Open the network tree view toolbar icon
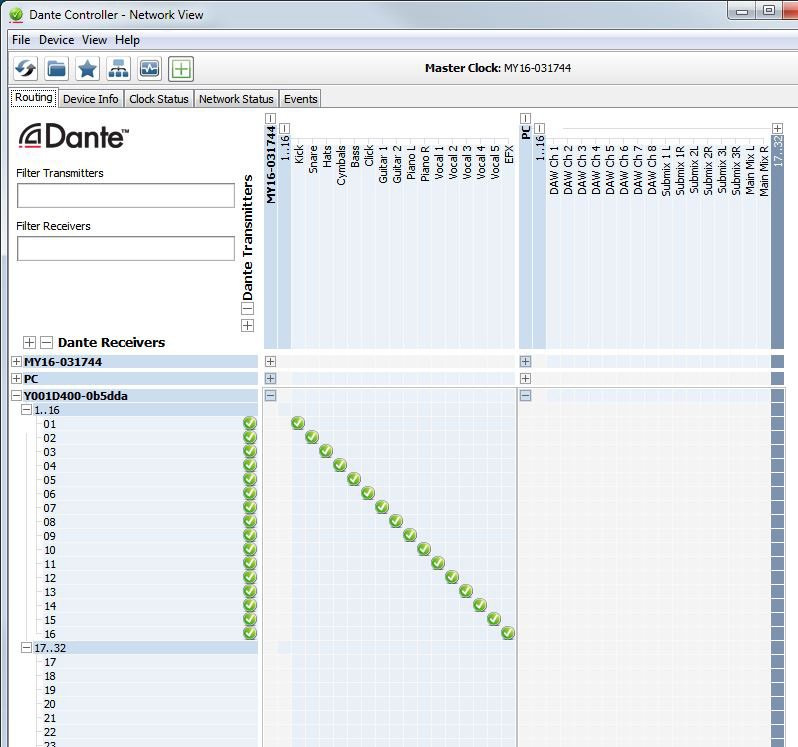 (119, 69)
